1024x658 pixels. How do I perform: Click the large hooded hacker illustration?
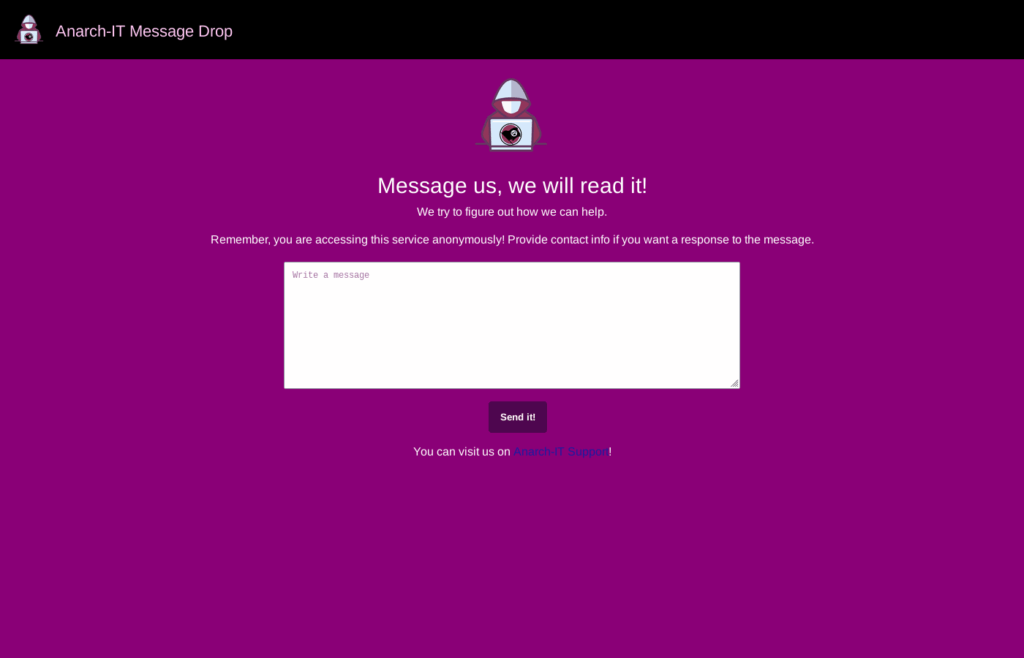coord(511,116)
